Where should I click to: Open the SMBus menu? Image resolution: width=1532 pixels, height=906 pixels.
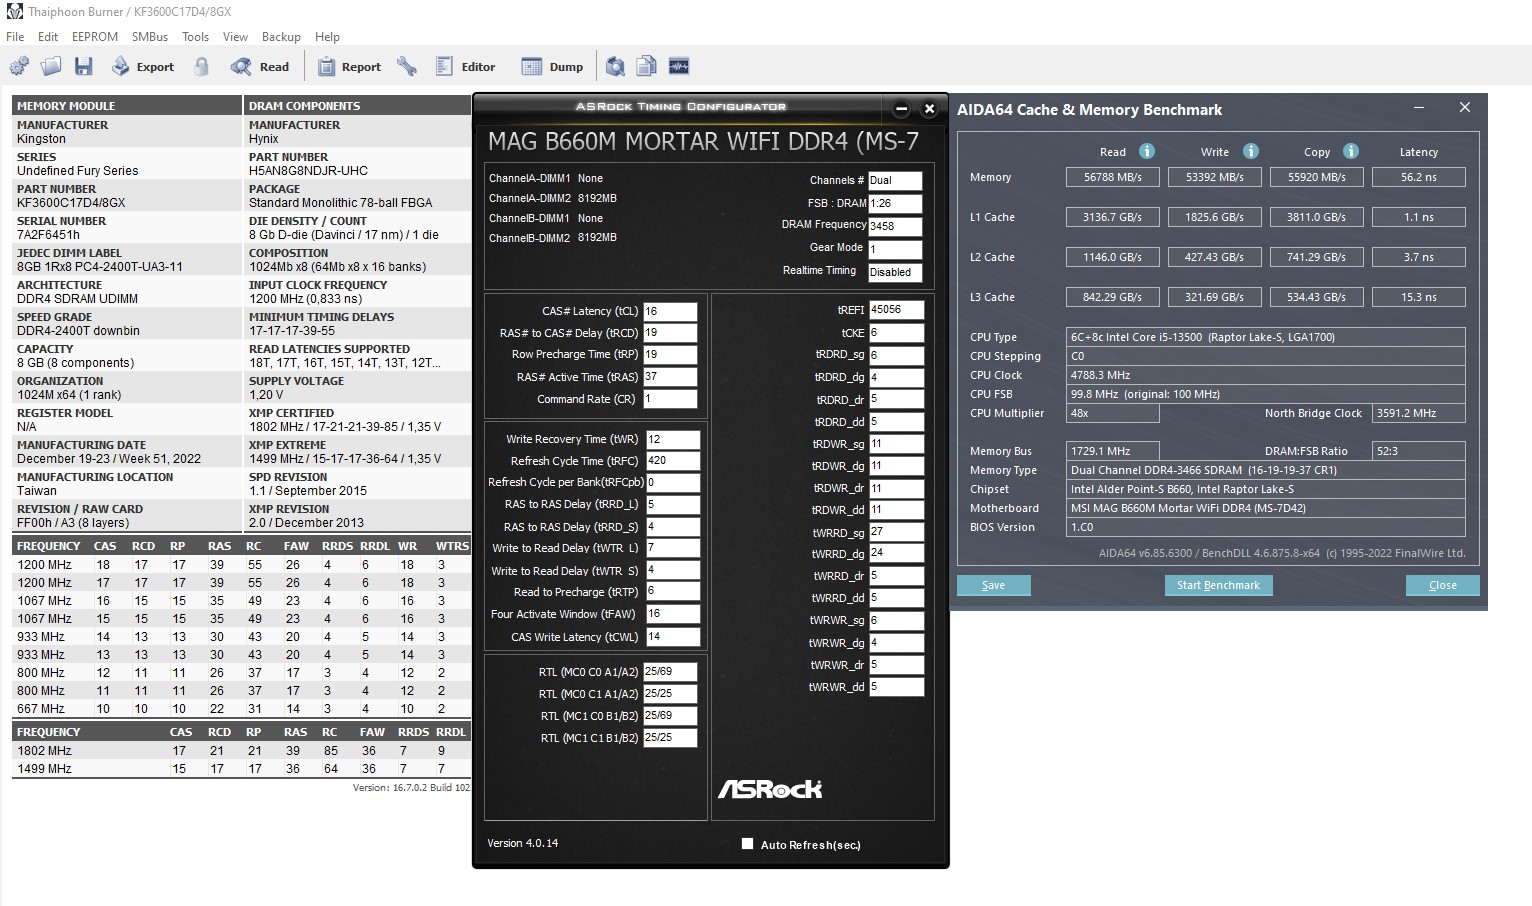coord(150,37)
